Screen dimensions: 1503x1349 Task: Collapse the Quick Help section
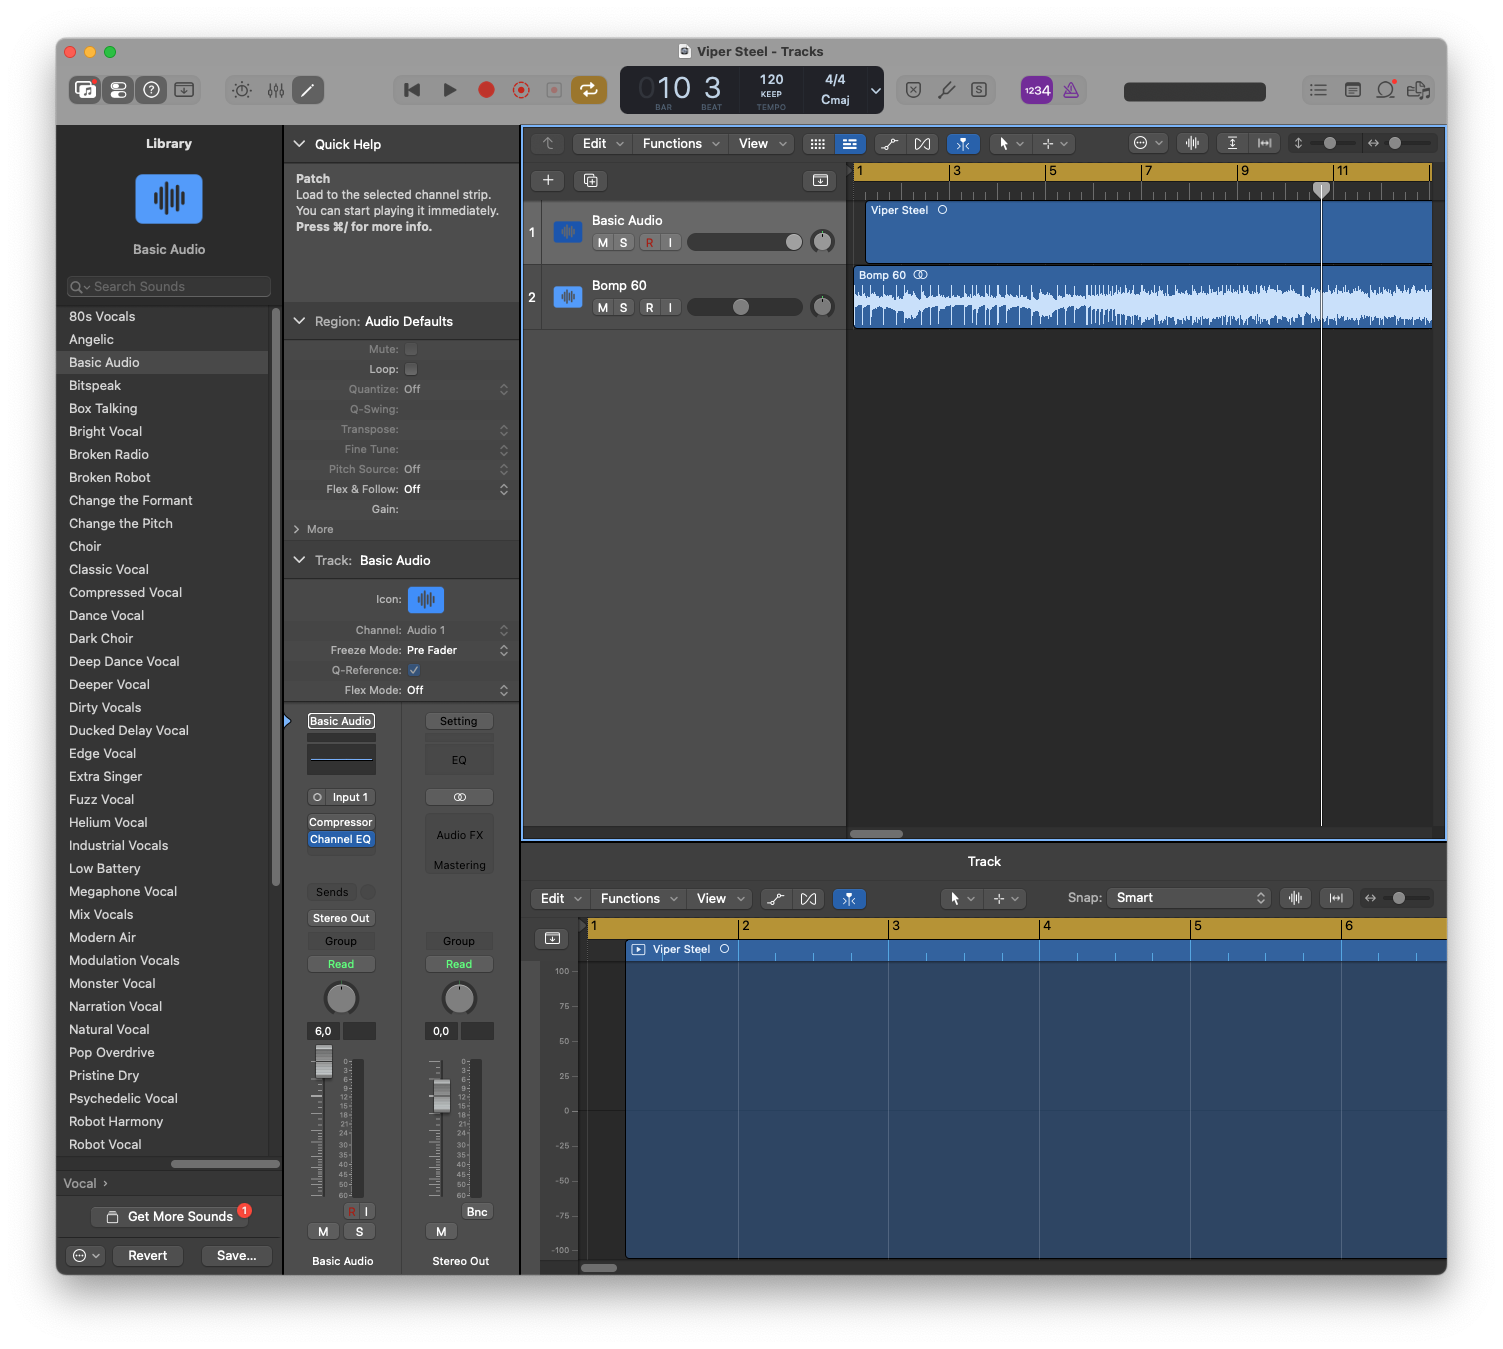tap(299, 144)
